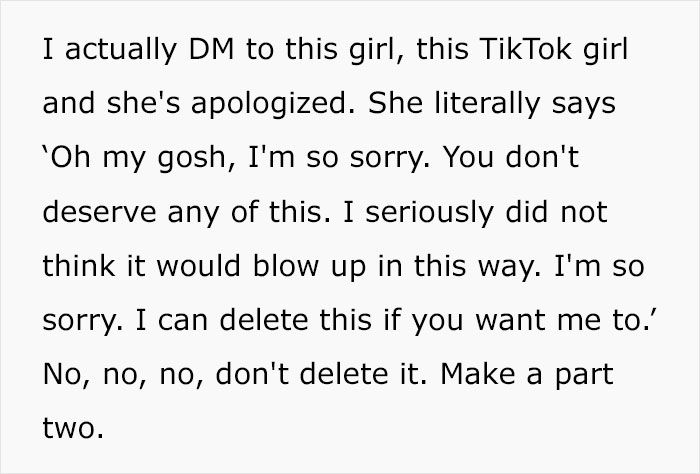Click the phrase 'blow up' in fifth line
700x474 pixels.
[309, 266]
